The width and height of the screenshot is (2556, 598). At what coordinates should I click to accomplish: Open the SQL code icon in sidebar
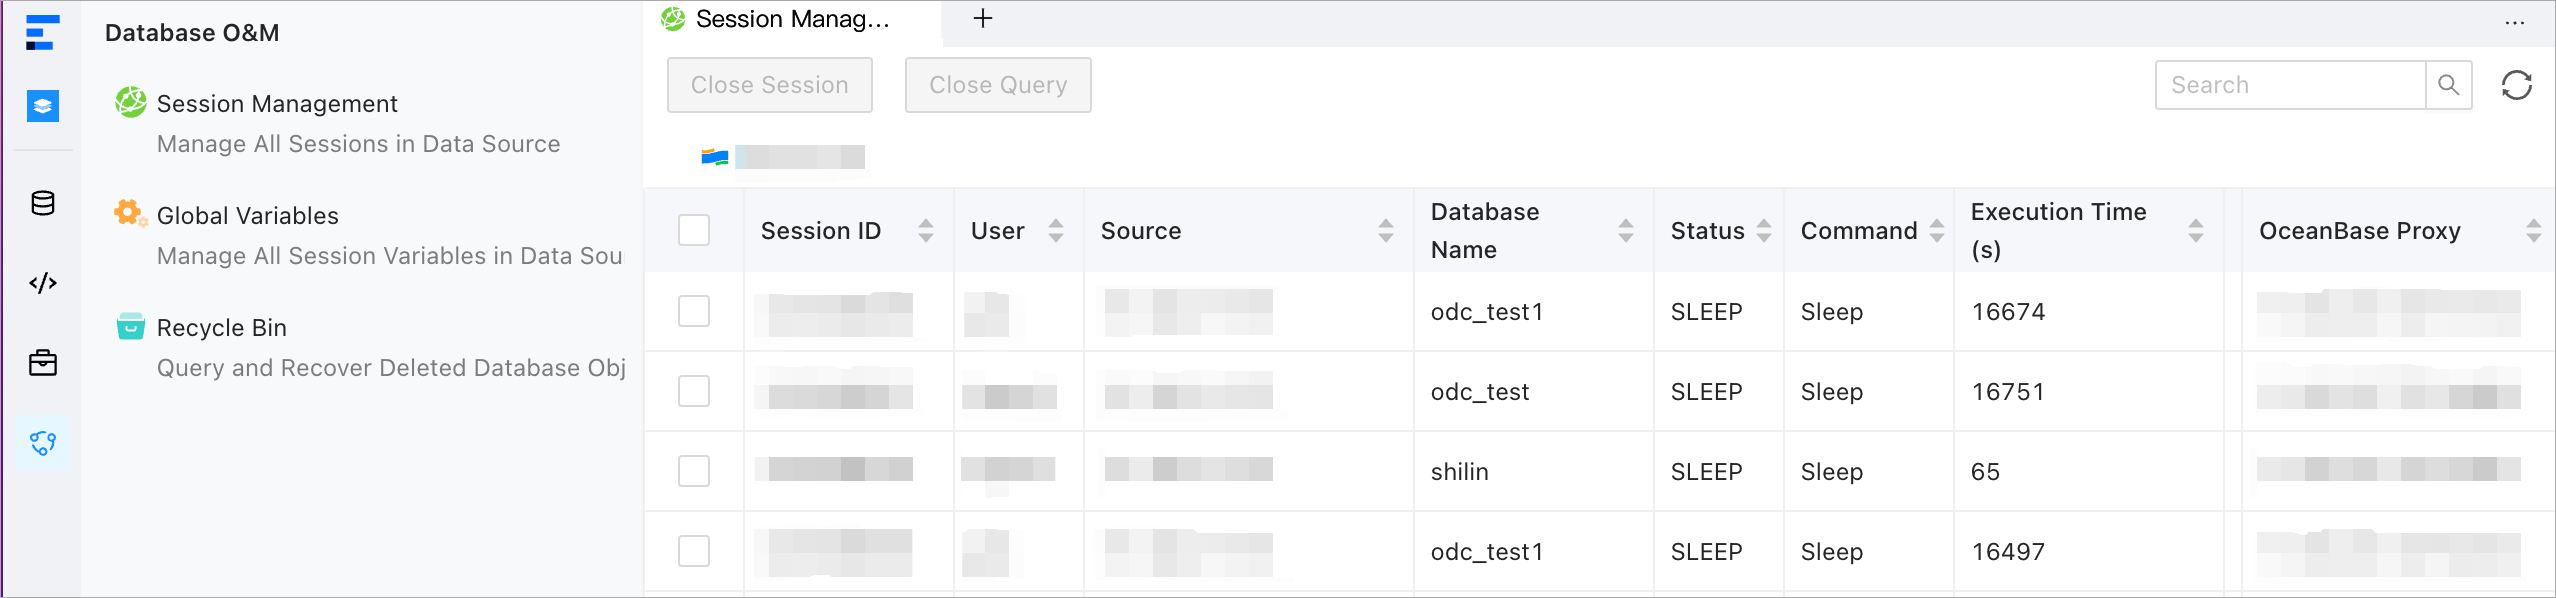43,283
